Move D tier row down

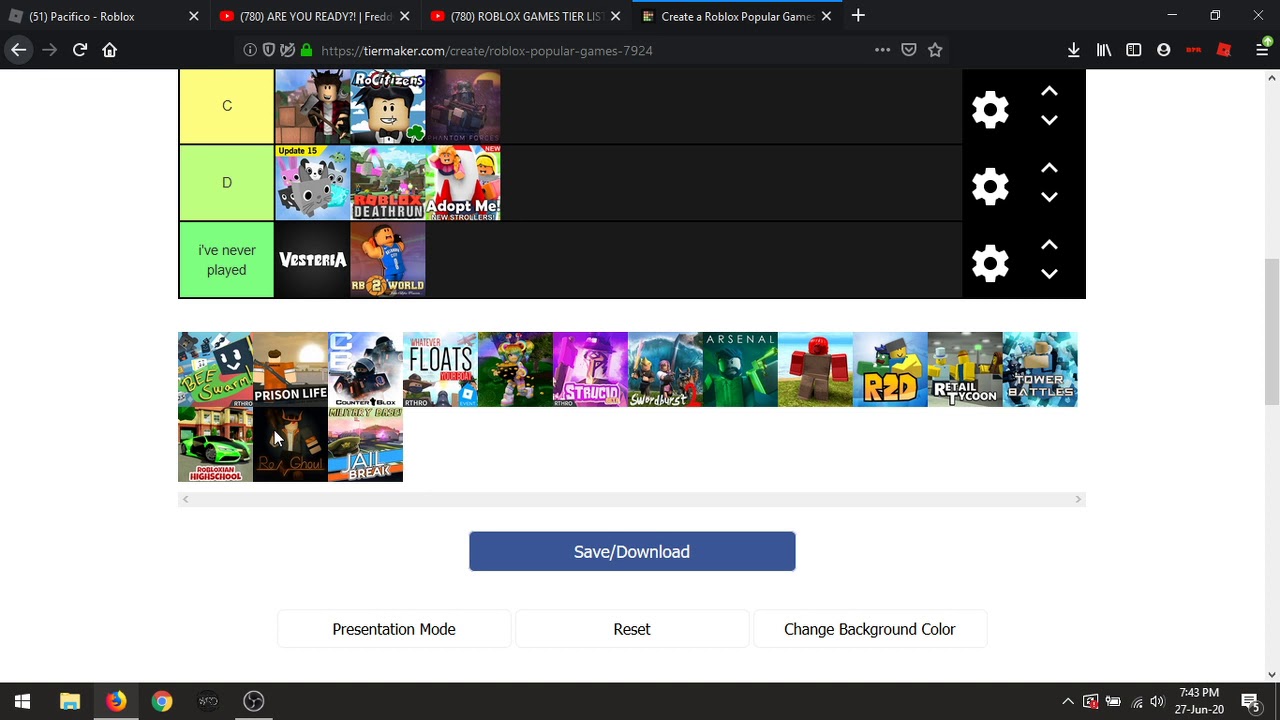[x=1049, y=197]
